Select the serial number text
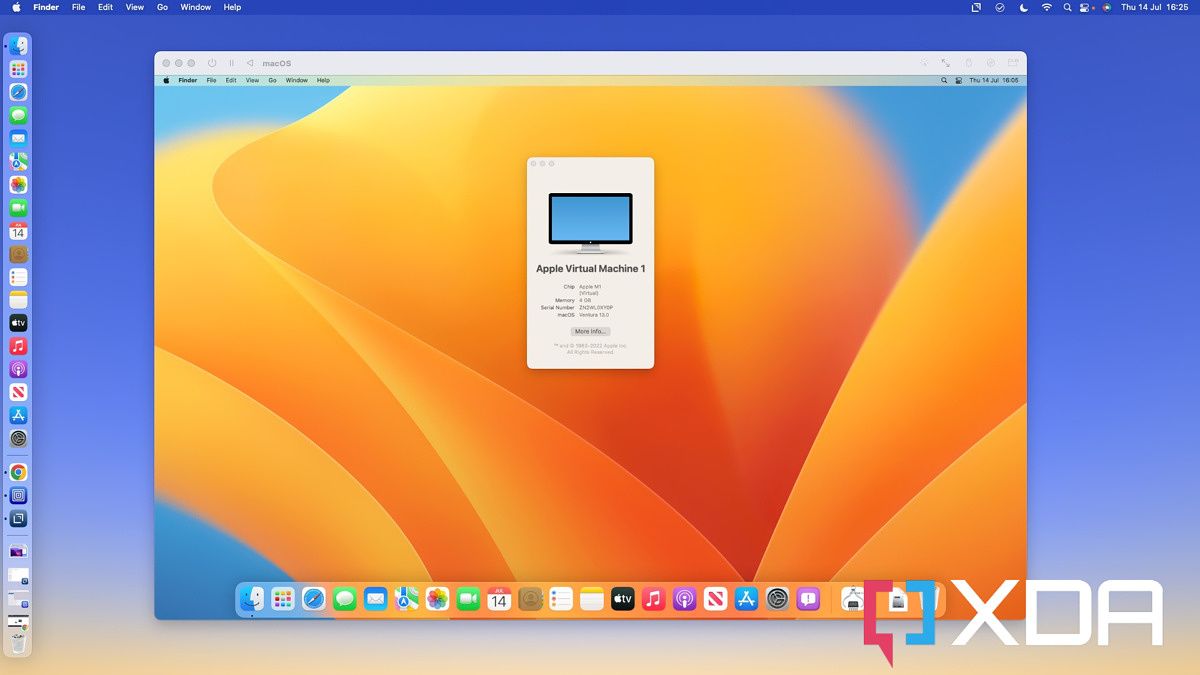 596,307
